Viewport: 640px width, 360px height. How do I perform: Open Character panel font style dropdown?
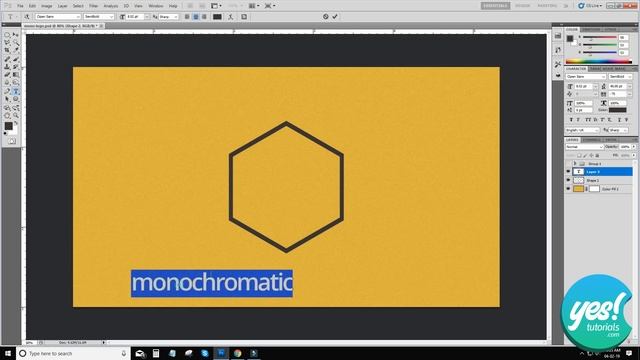[x=620, y=77]
